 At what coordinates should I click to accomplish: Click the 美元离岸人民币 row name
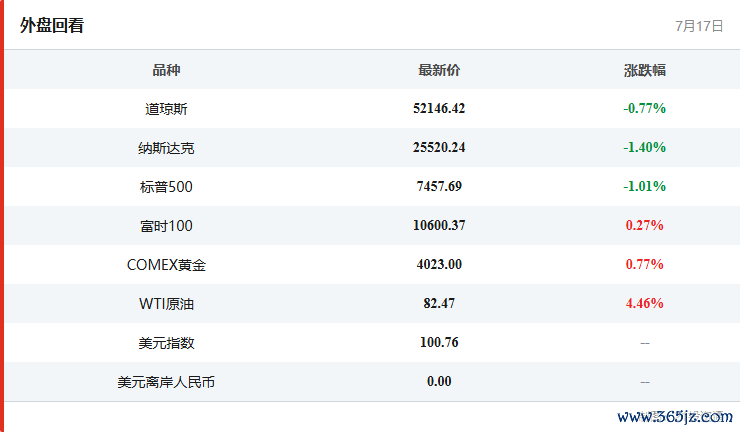166,382
